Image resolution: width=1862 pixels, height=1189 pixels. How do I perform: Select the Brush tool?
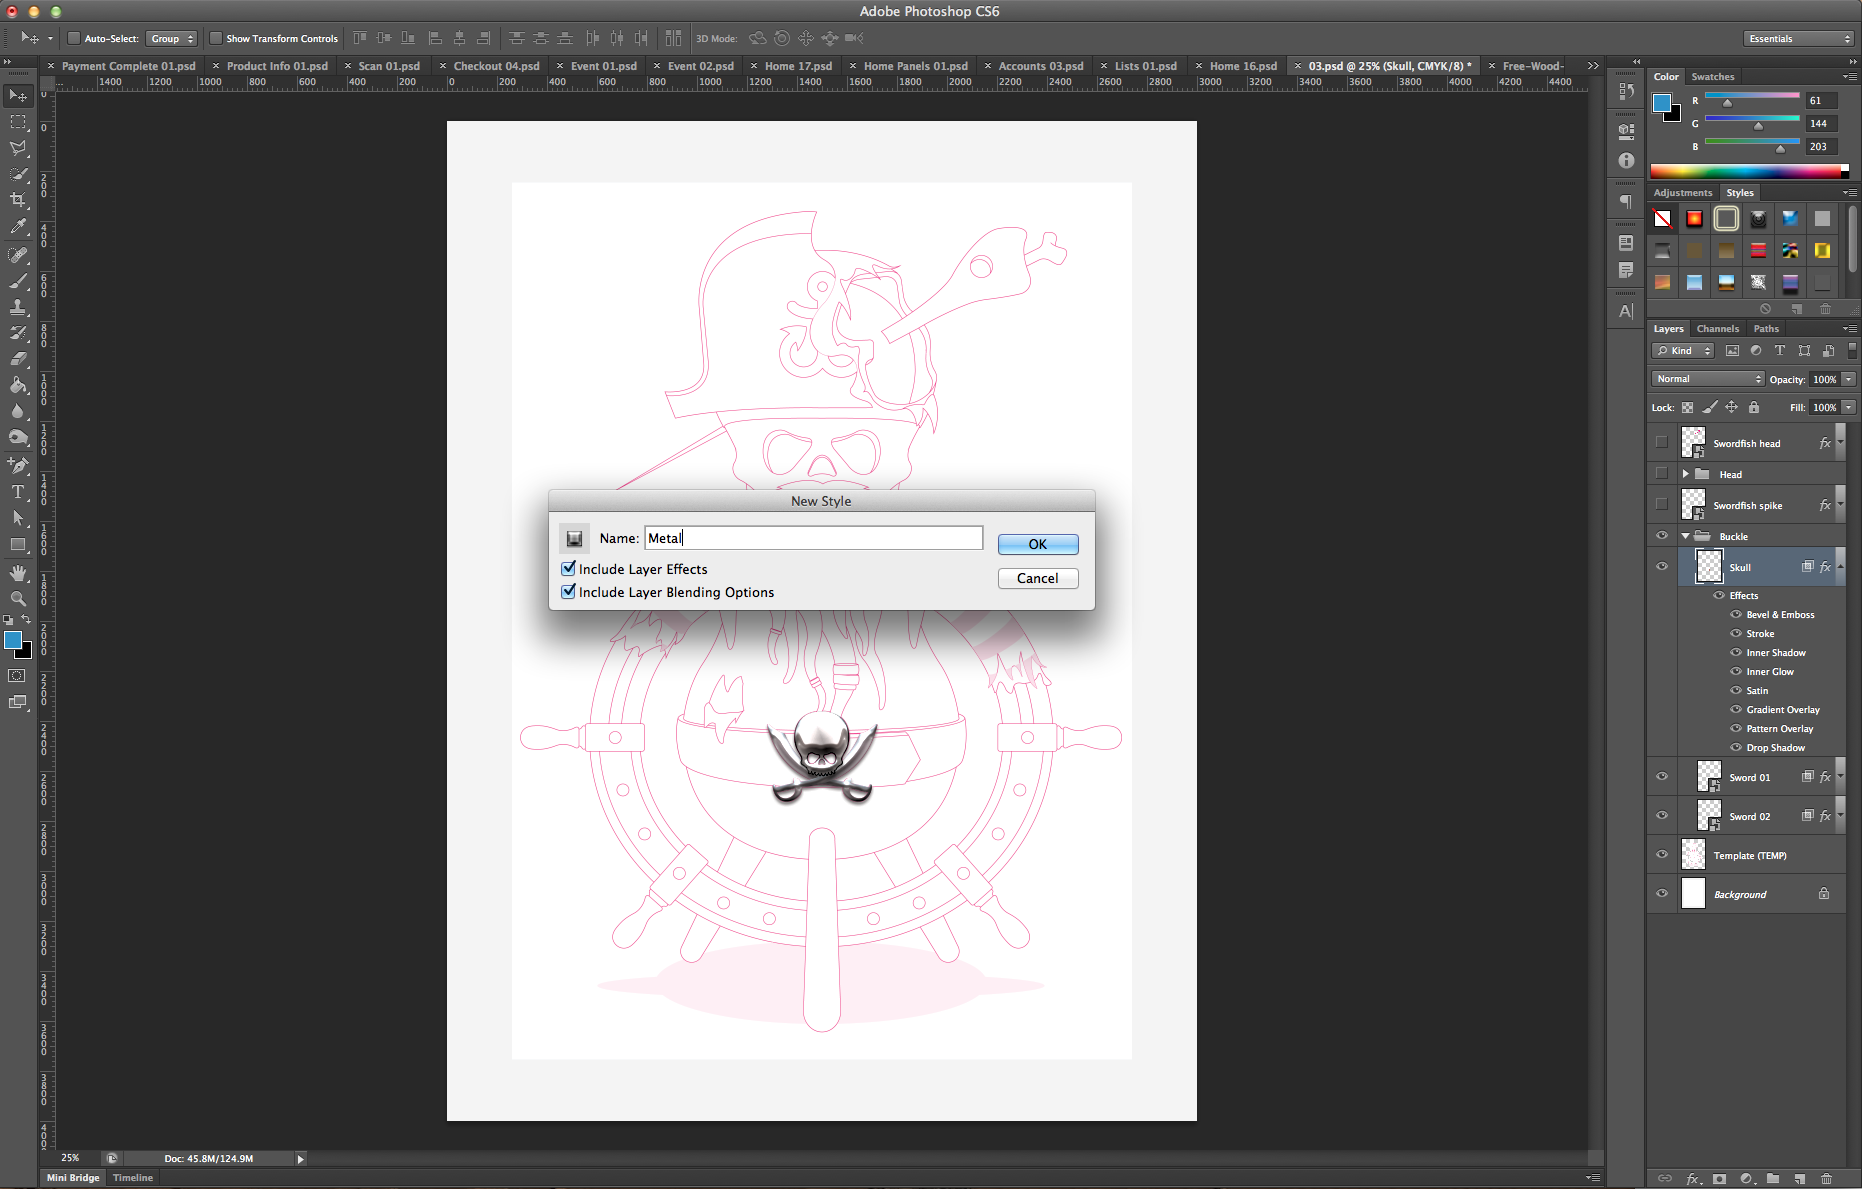click(x=18, y=280)
